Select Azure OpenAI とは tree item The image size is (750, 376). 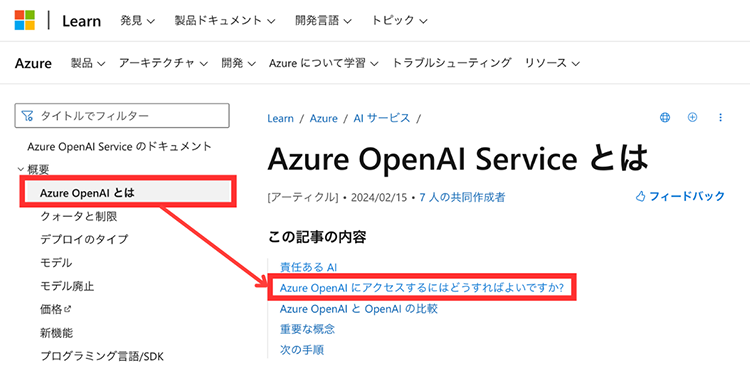[x=128, y=192]
